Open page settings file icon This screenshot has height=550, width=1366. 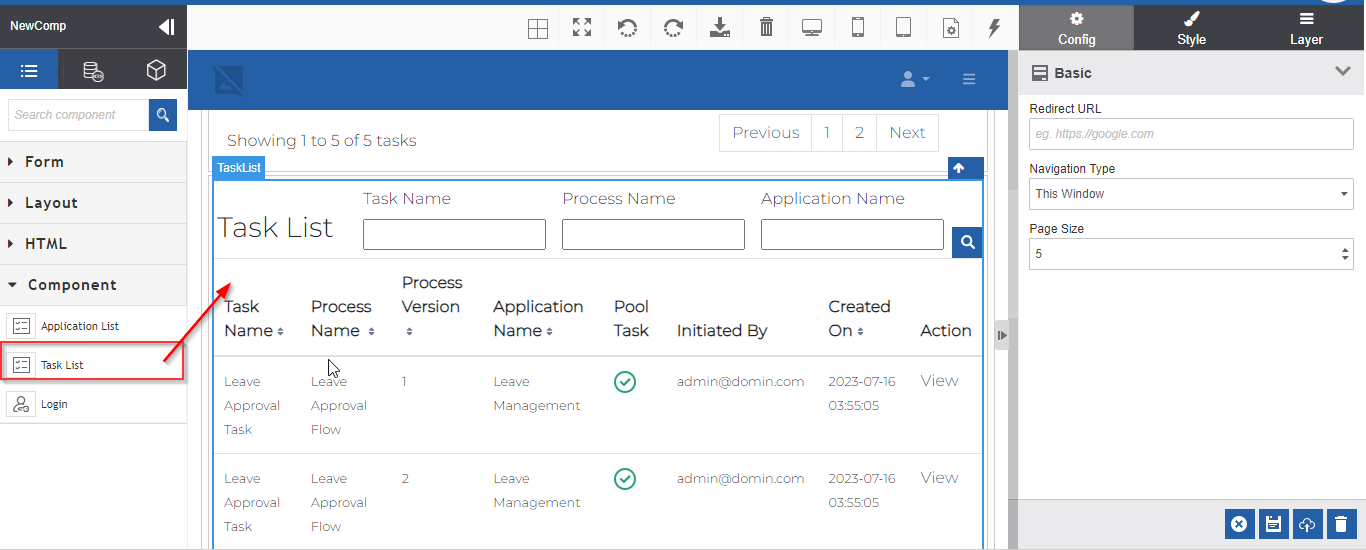950,28
